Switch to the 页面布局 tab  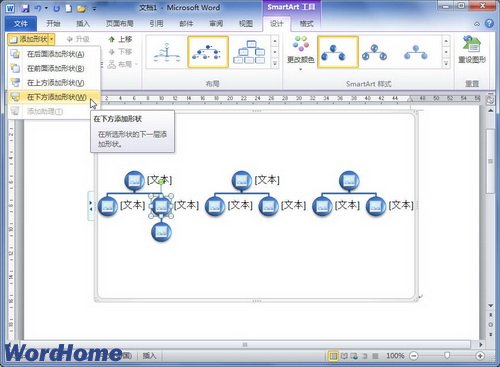(120, 23)
